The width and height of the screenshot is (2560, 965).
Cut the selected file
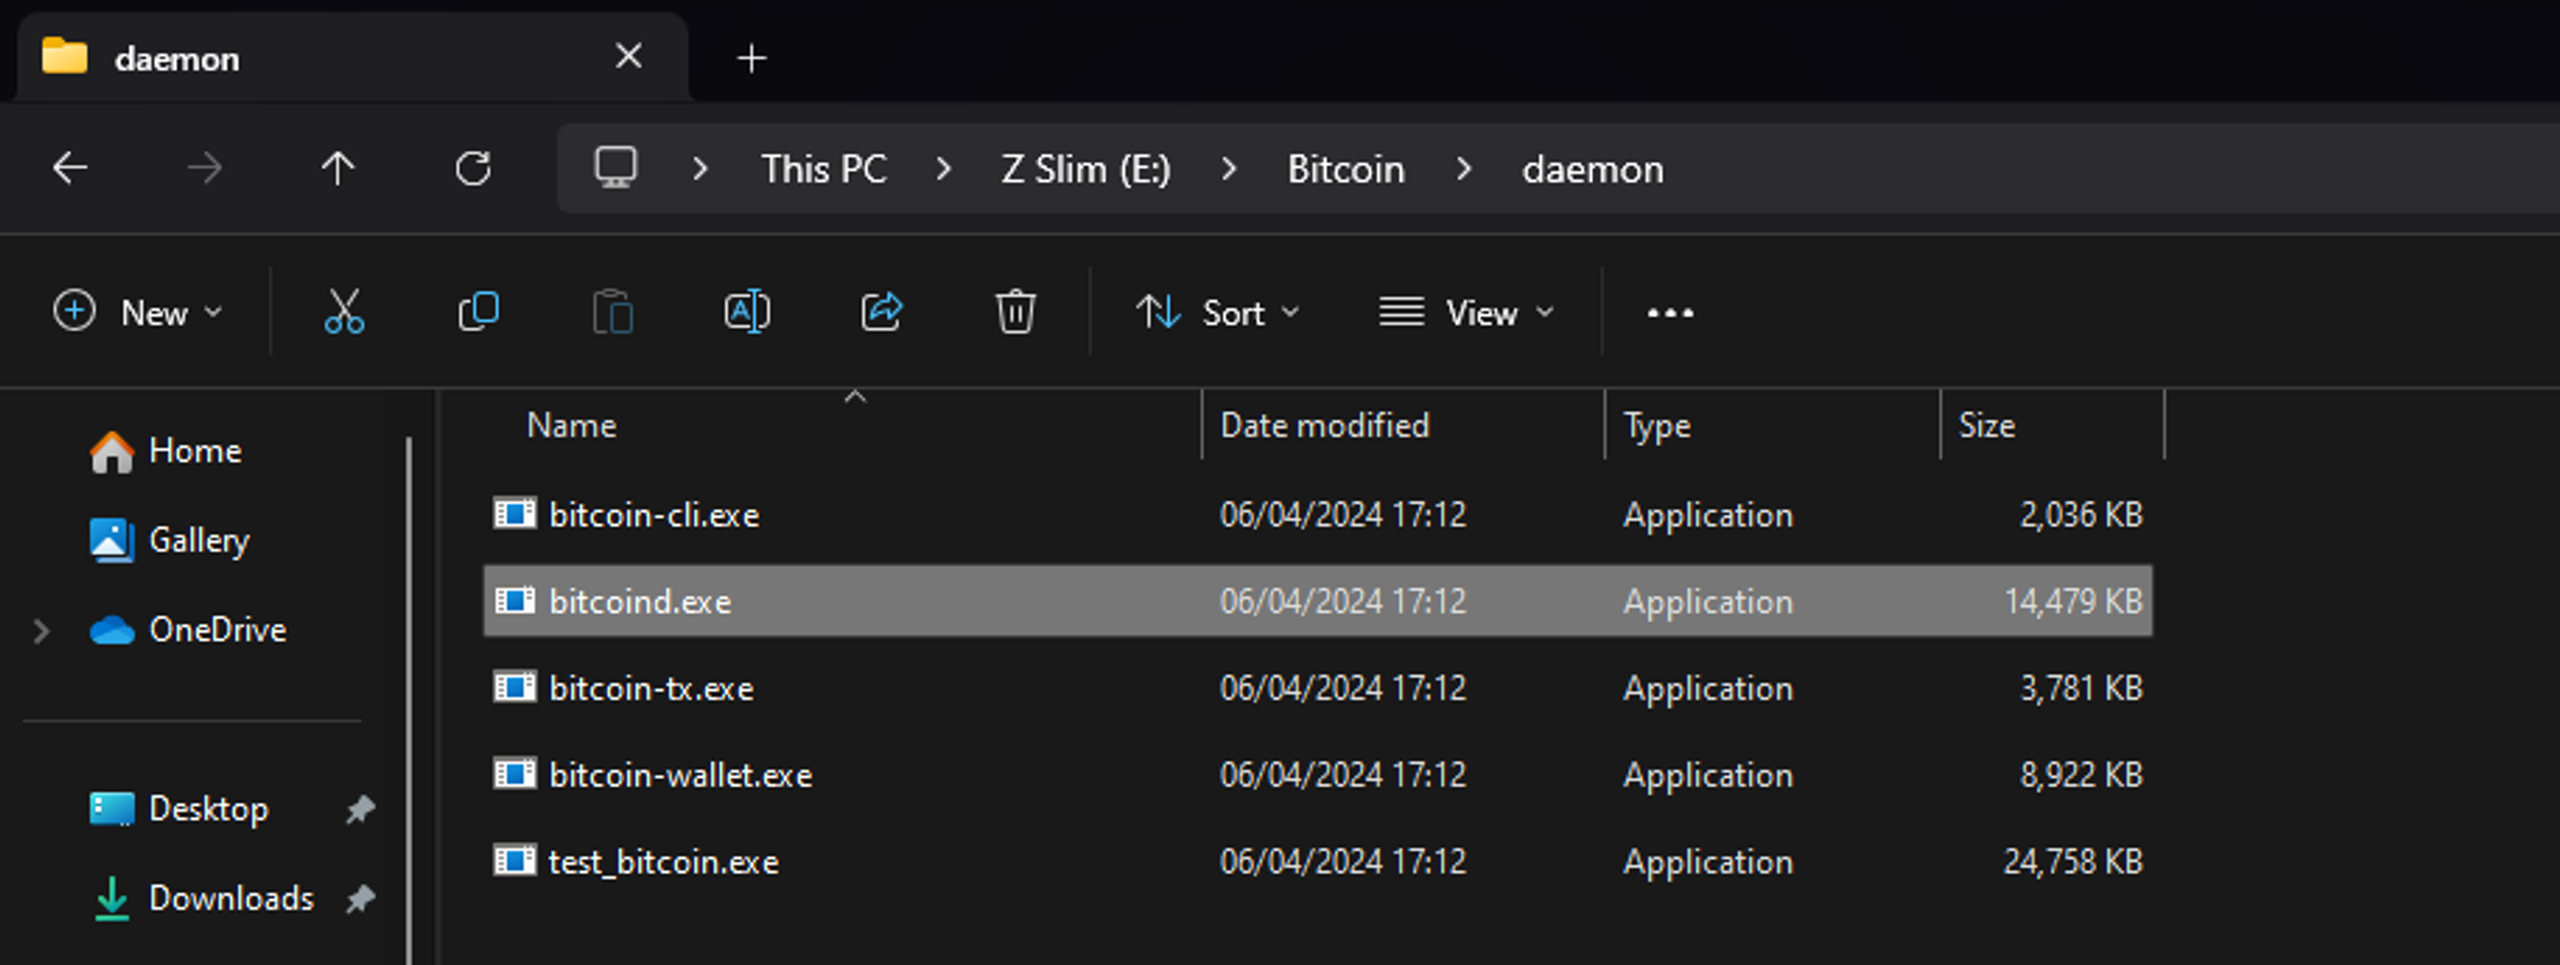coord(344,312)
